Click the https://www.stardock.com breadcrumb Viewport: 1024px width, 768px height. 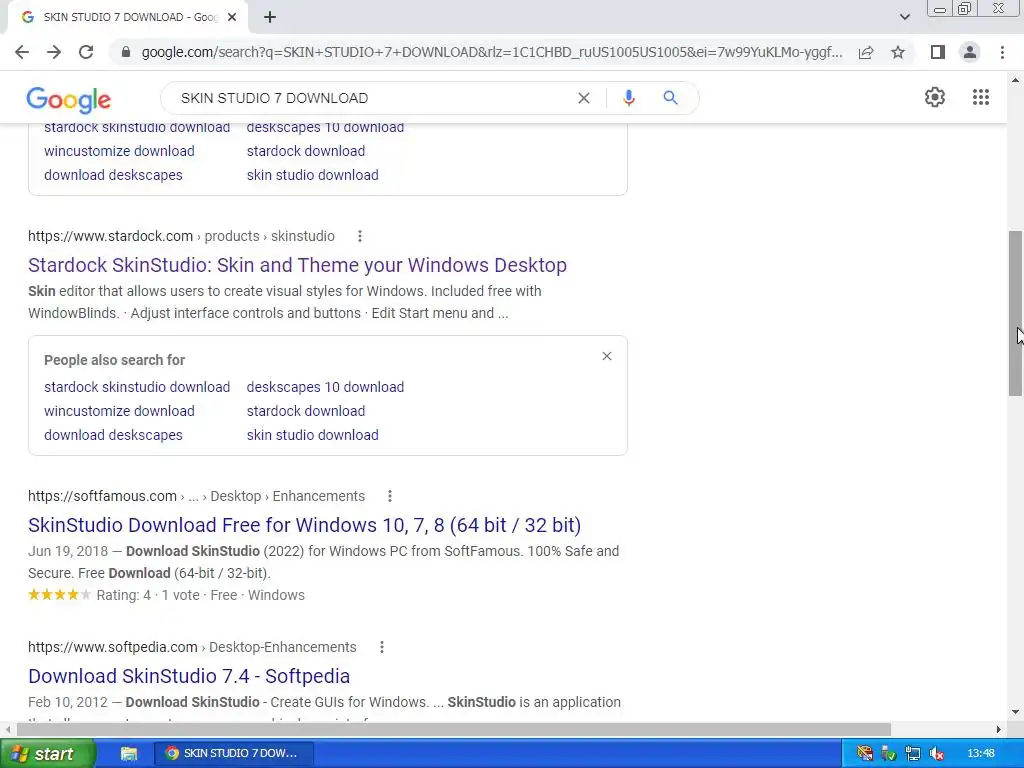click(110, 236)
